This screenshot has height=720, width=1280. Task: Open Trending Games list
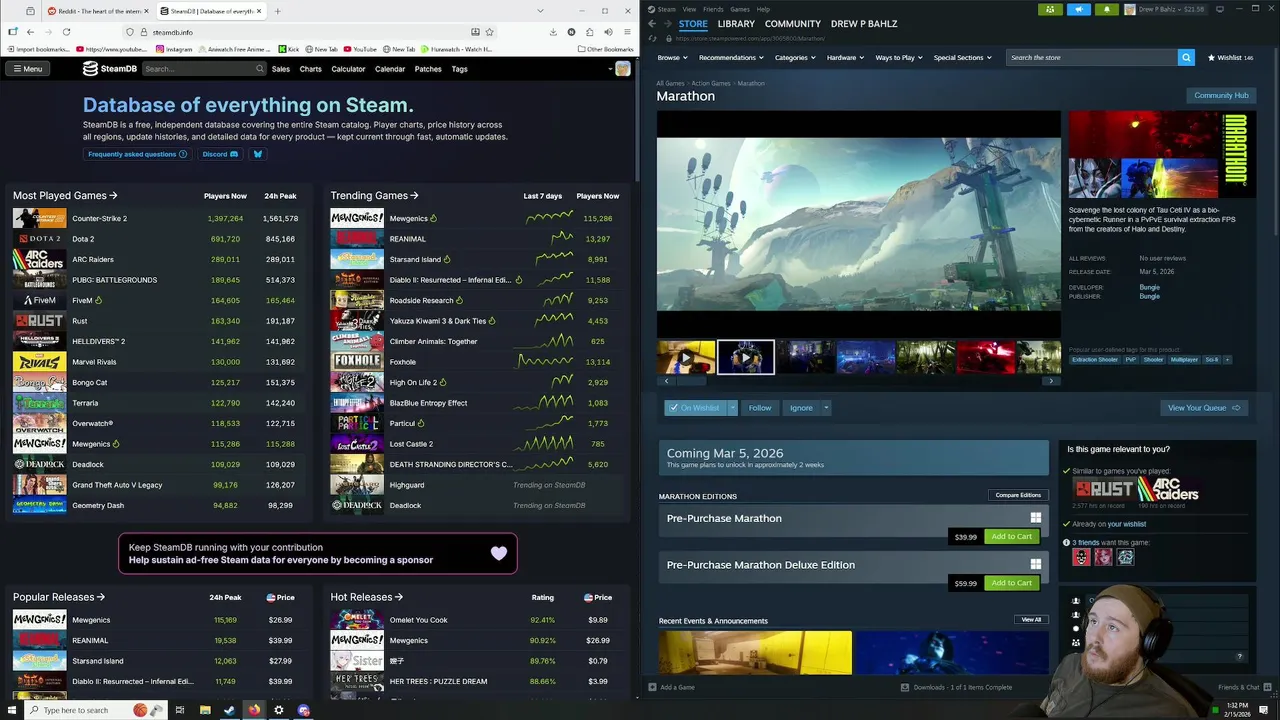coord(374,196)
